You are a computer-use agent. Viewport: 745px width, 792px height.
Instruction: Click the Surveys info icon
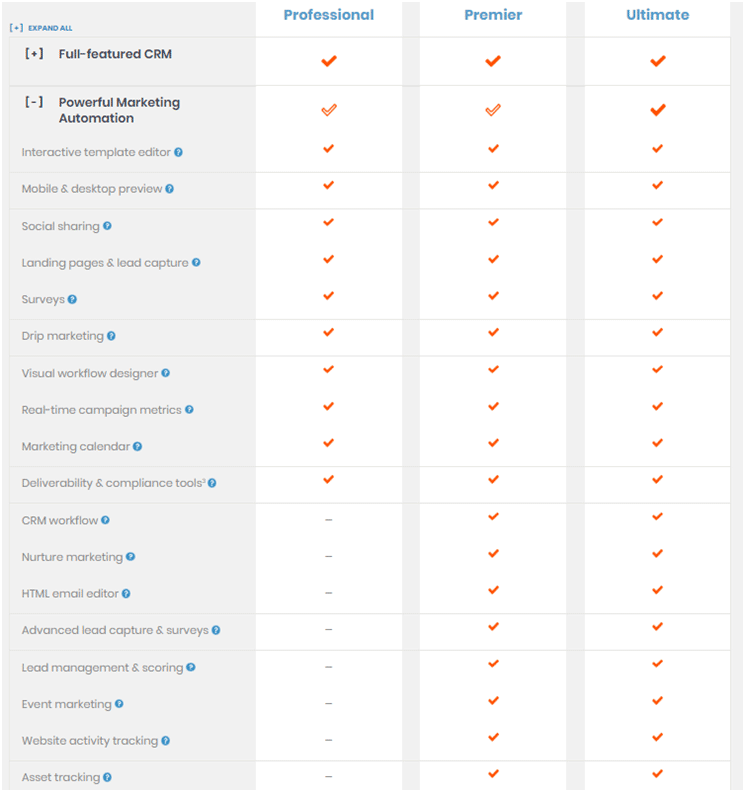point(72,299)
